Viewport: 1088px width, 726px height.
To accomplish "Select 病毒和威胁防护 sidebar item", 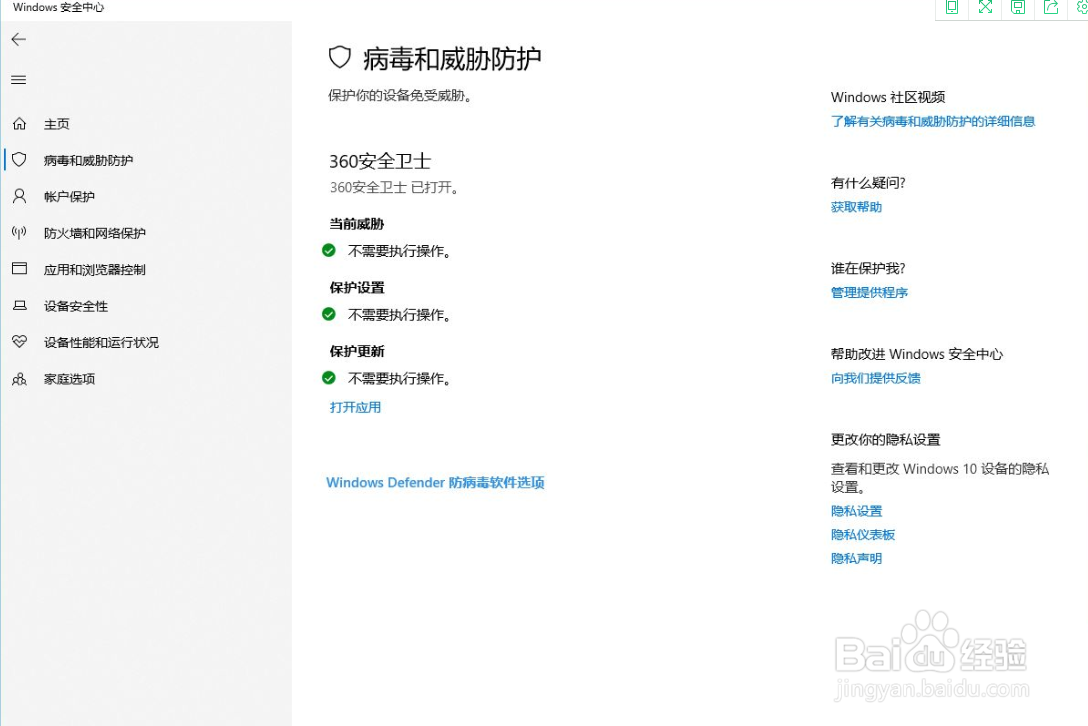I will (88, 160).
